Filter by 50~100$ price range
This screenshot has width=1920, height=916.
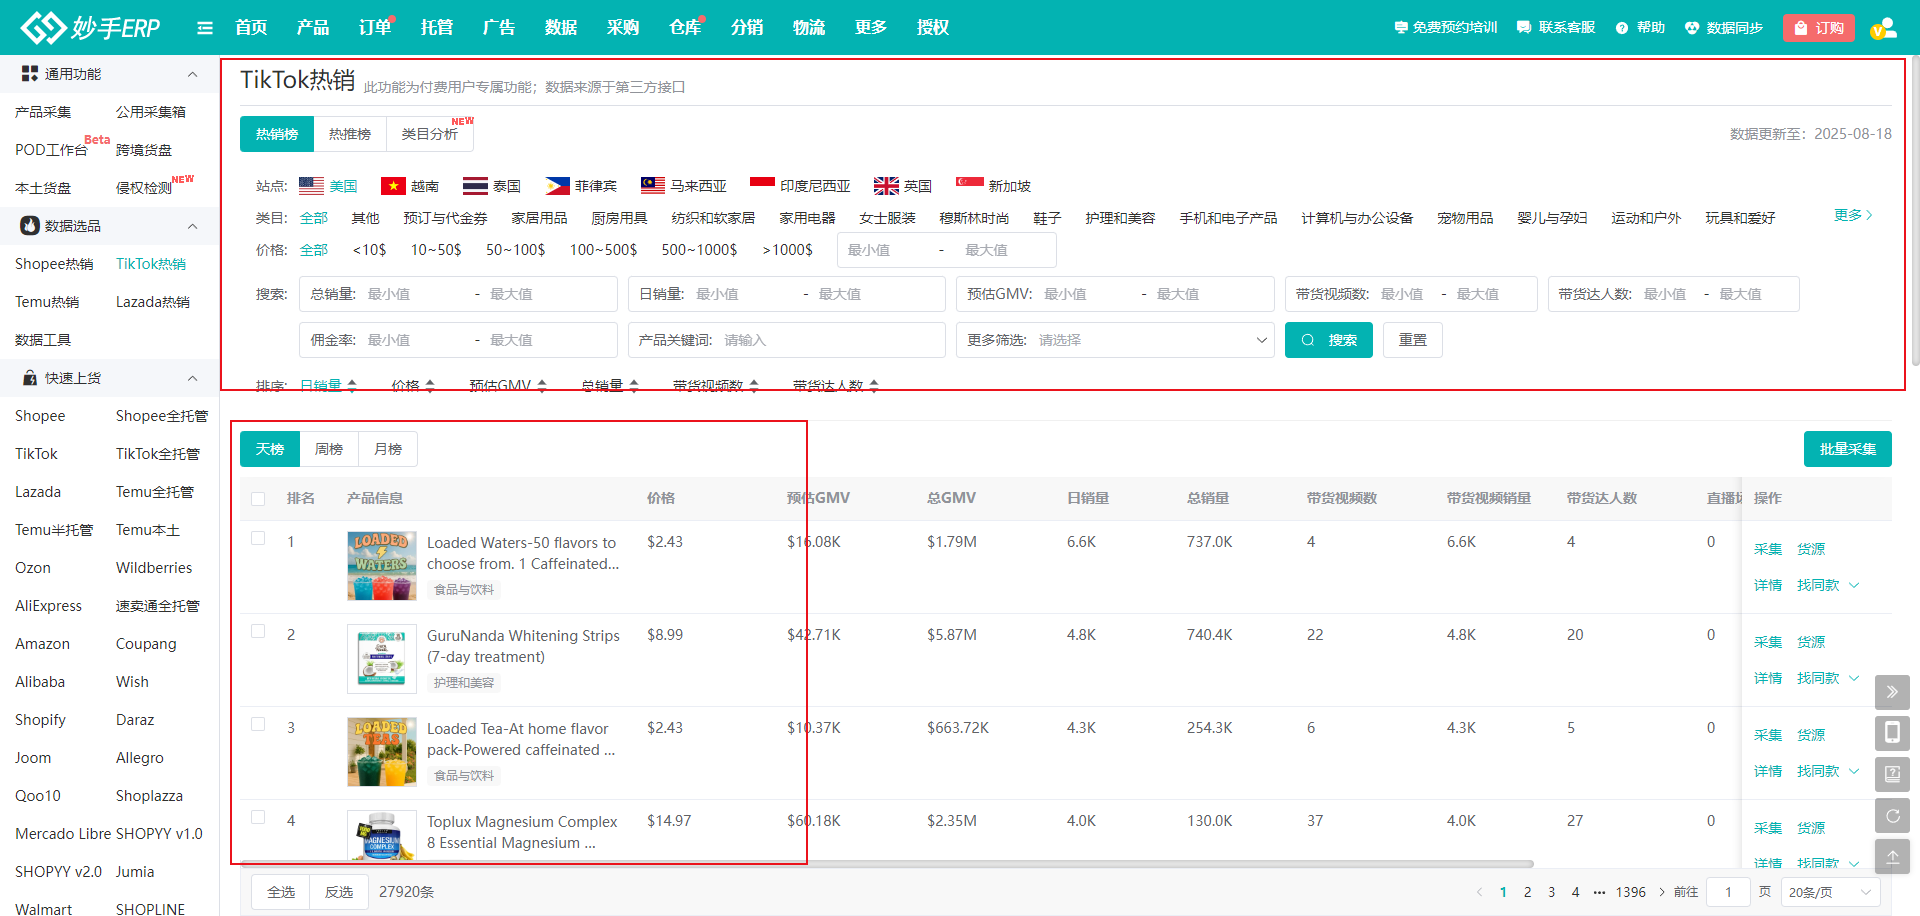(x=516, y=250)
